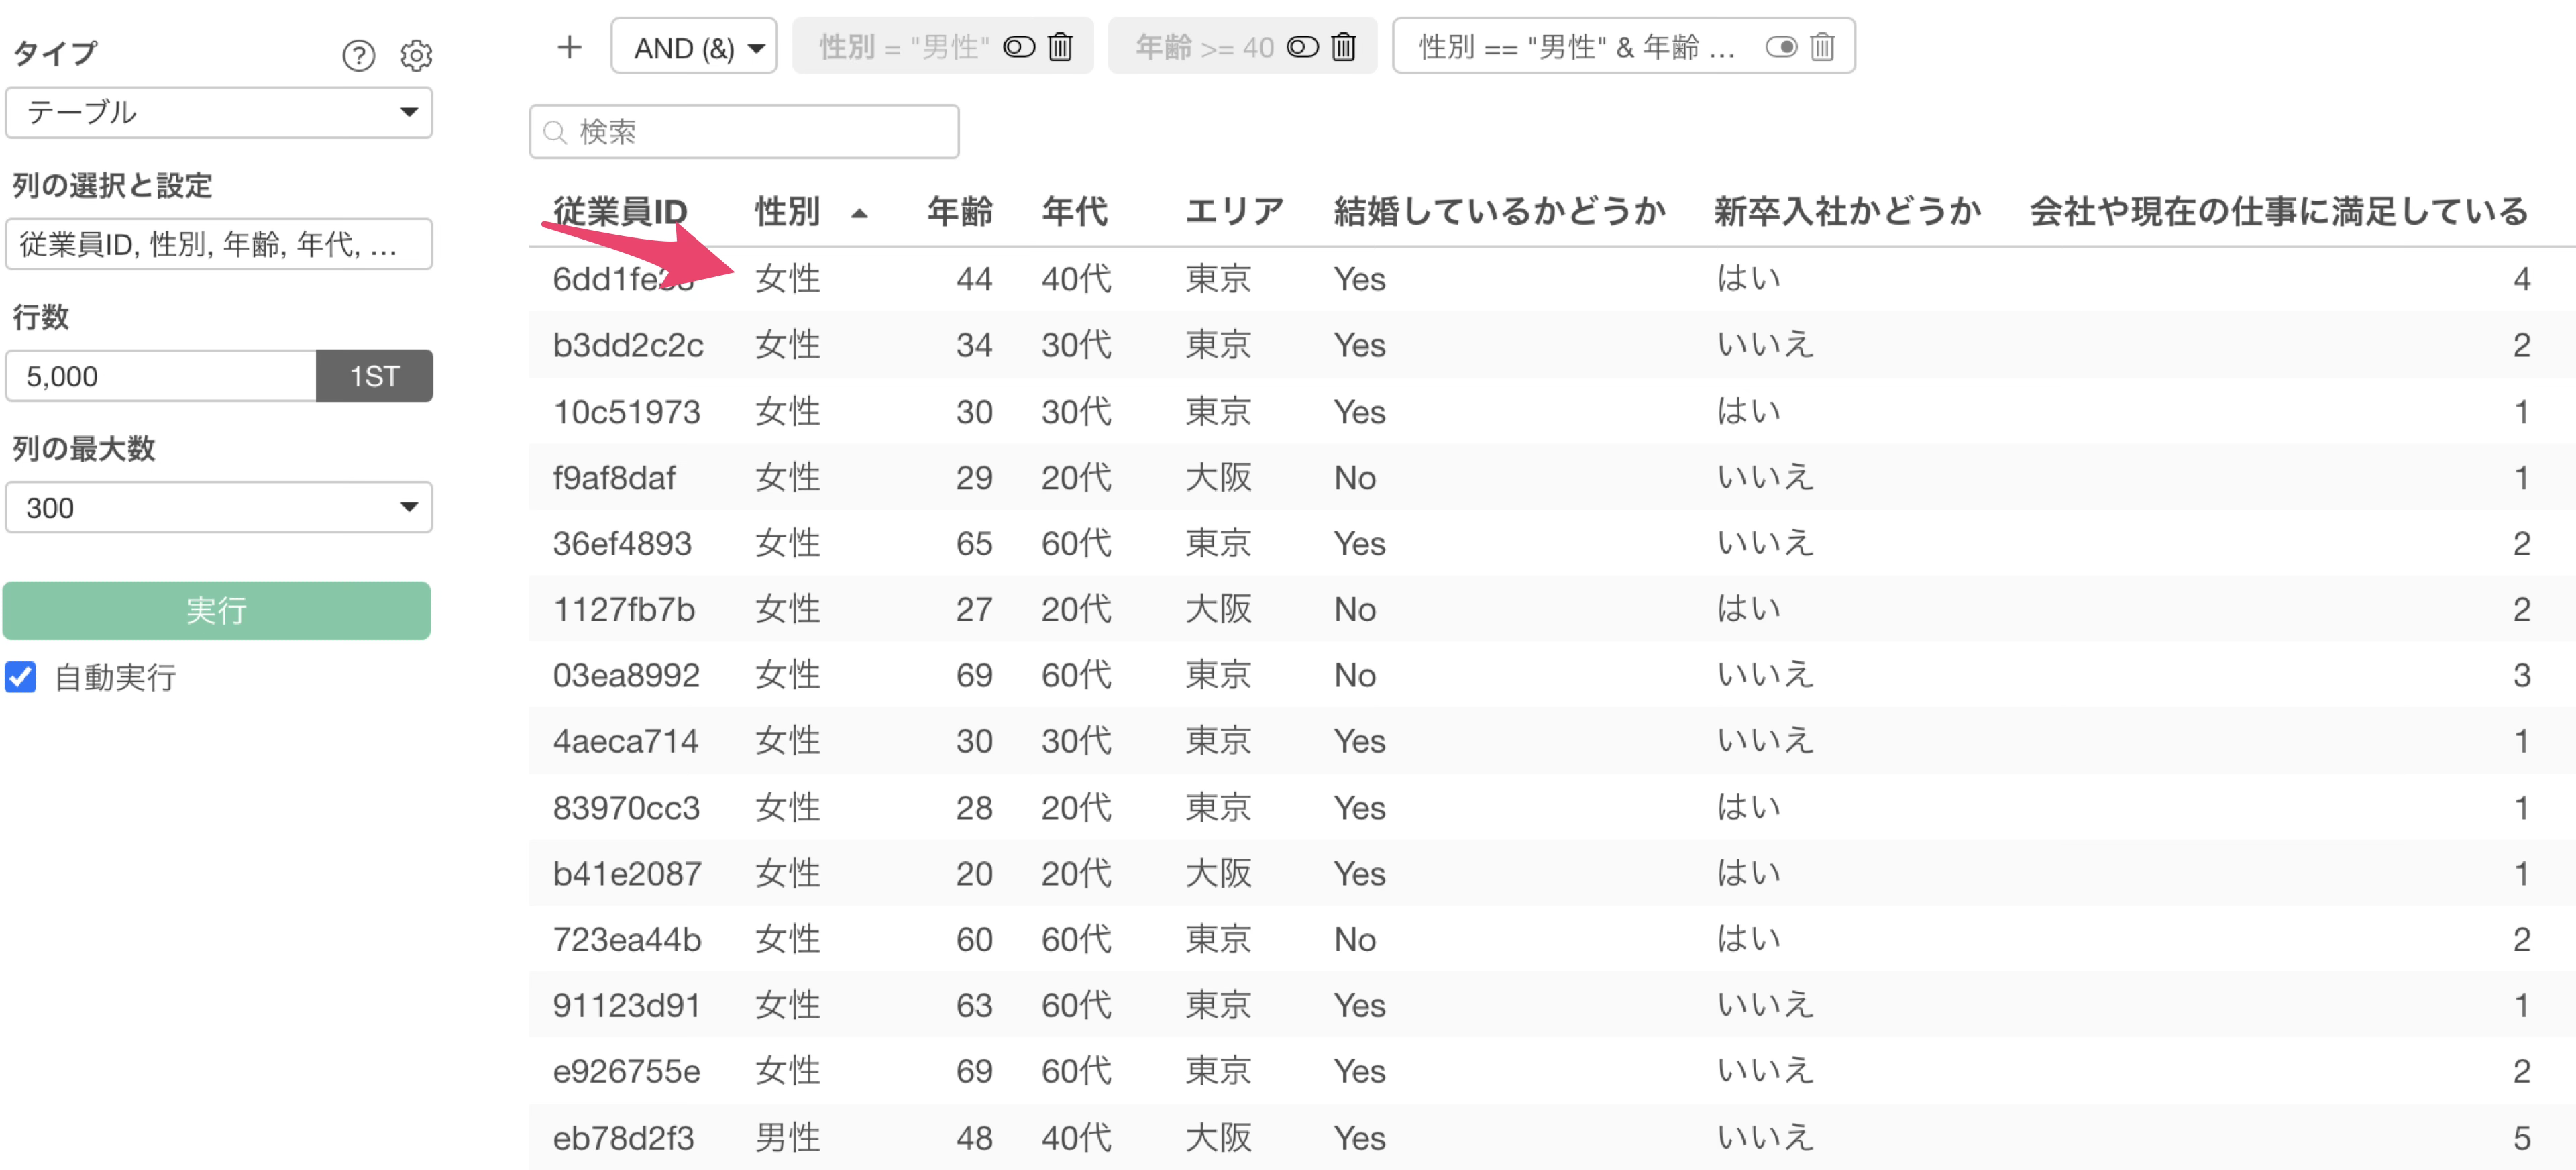Click the search magnifier icon

pyautogui.click(x=555, y=132)
